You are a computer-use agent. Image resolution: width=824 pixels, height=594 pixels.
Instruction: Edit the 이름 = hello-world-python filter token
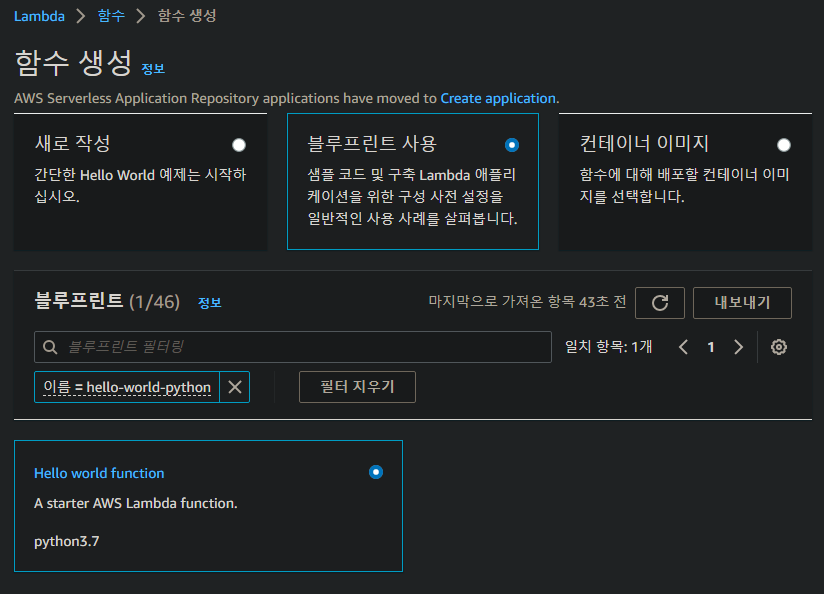coord(127,387)
